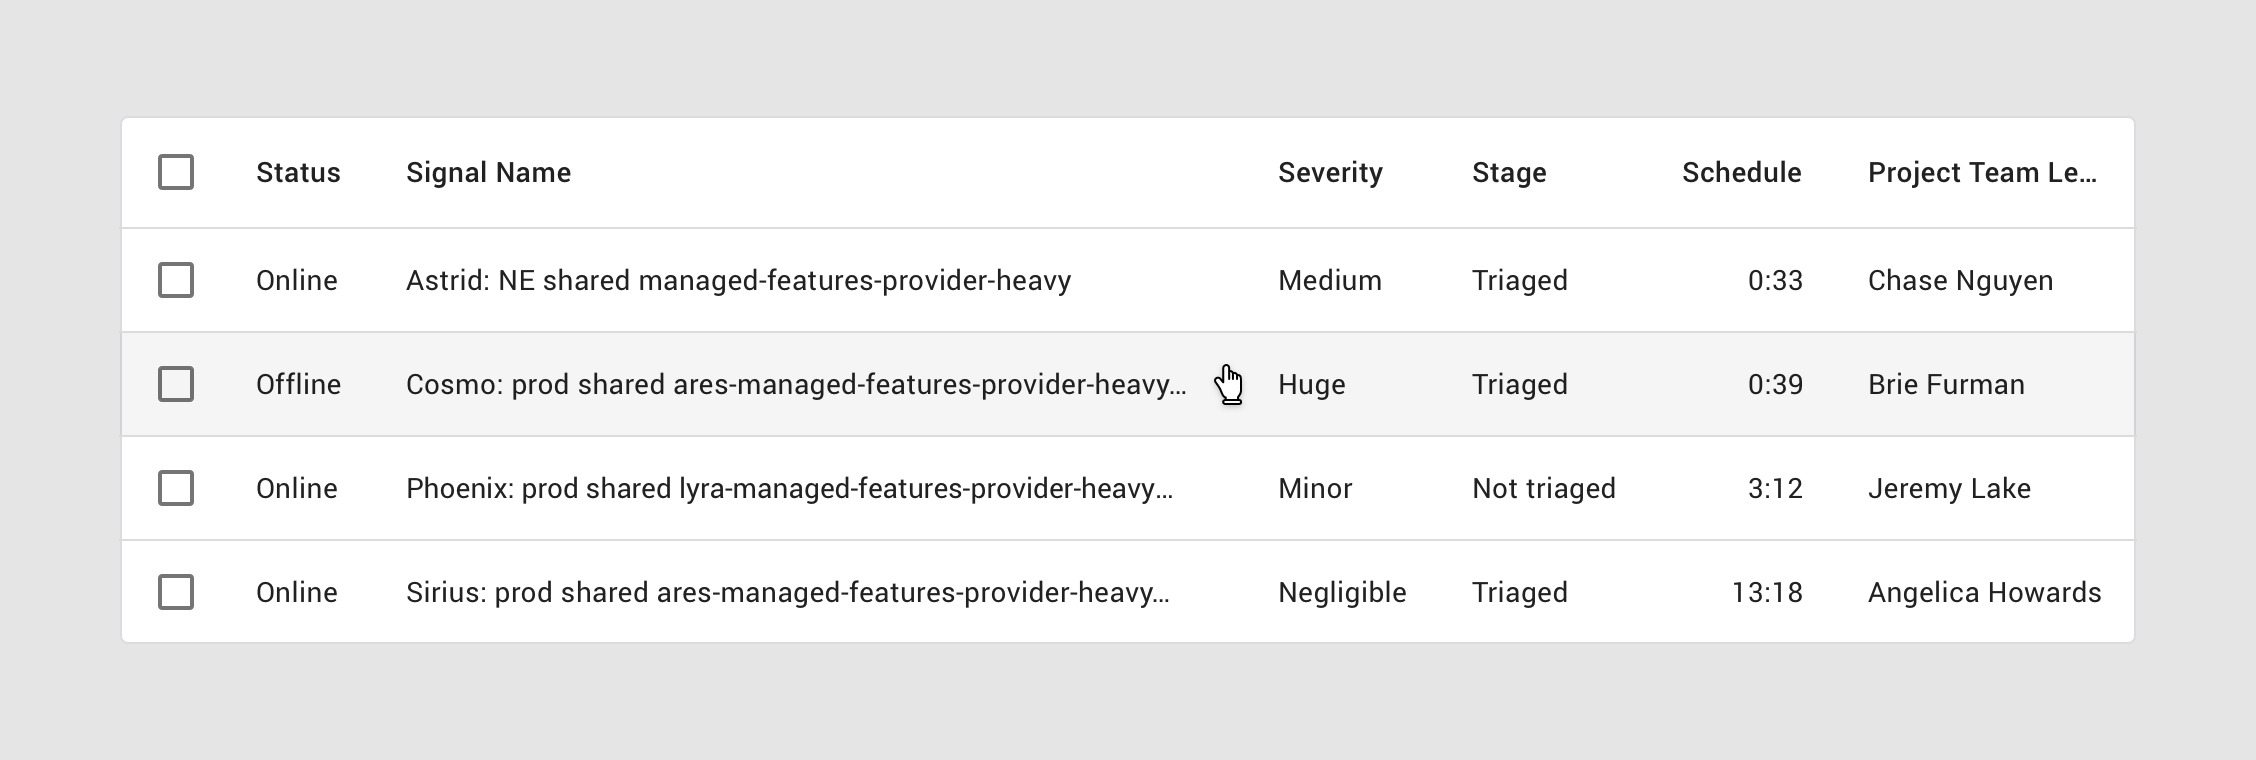Check the Astrid row checkbox
2256x760 pixels.
click(x=176, y=280)
